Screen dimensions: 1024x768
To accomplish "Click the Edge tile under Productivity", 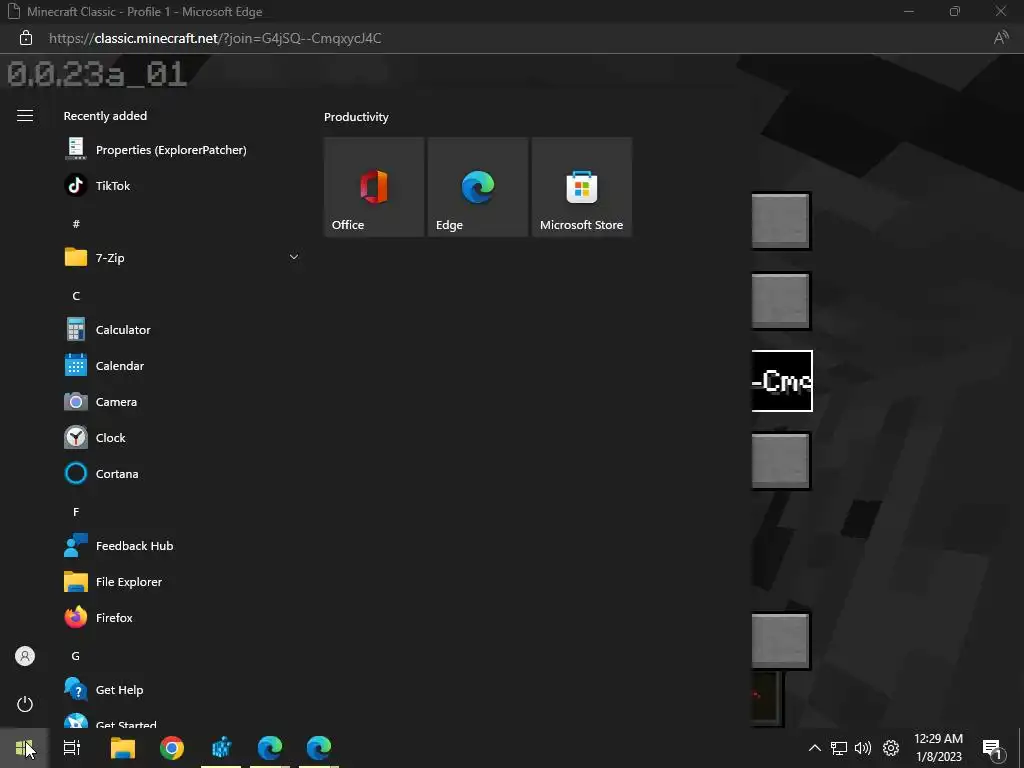I will point(478,187).
